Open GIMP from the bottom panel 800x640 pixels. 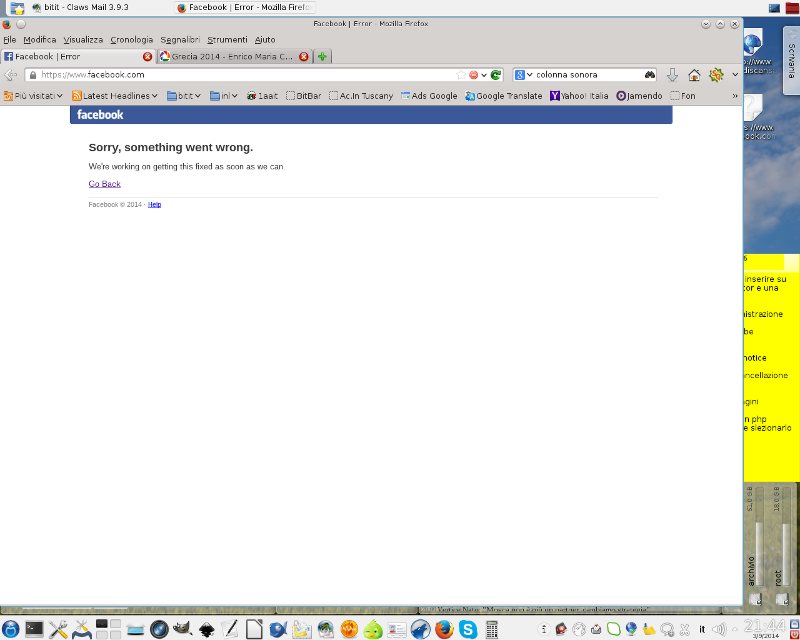[182, 629]
